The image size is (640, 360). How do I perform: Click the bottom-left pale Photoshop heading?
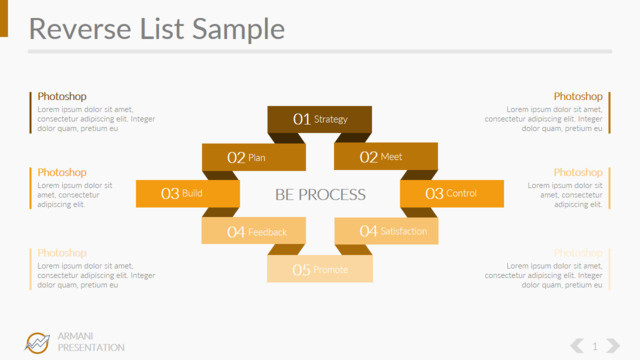pos(62,253)
